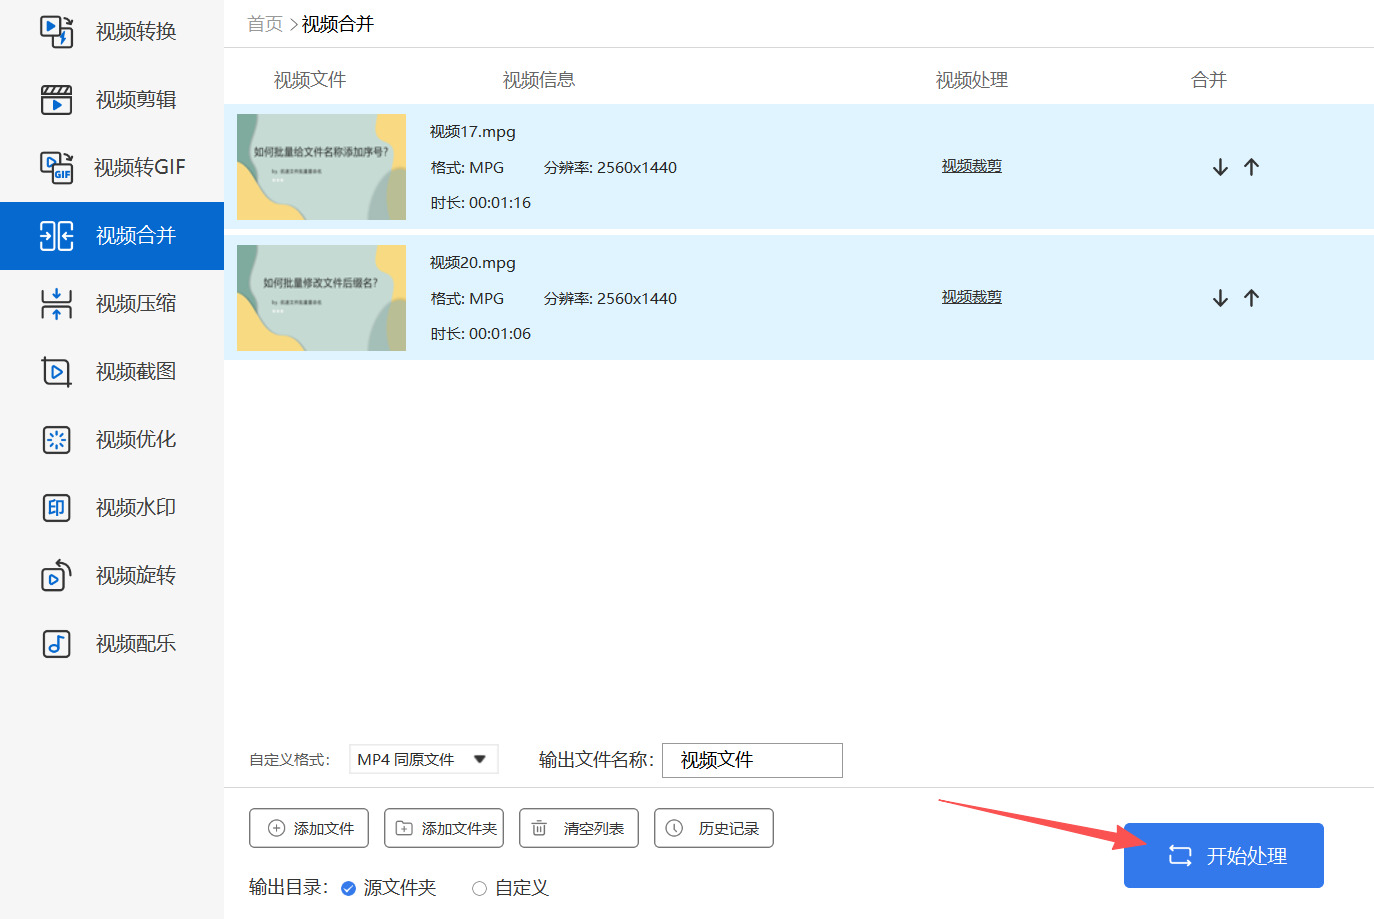1374x919 pixels.
Task: Move 视频20.mpg down using arrow
Action: (x=1220, y=298)
